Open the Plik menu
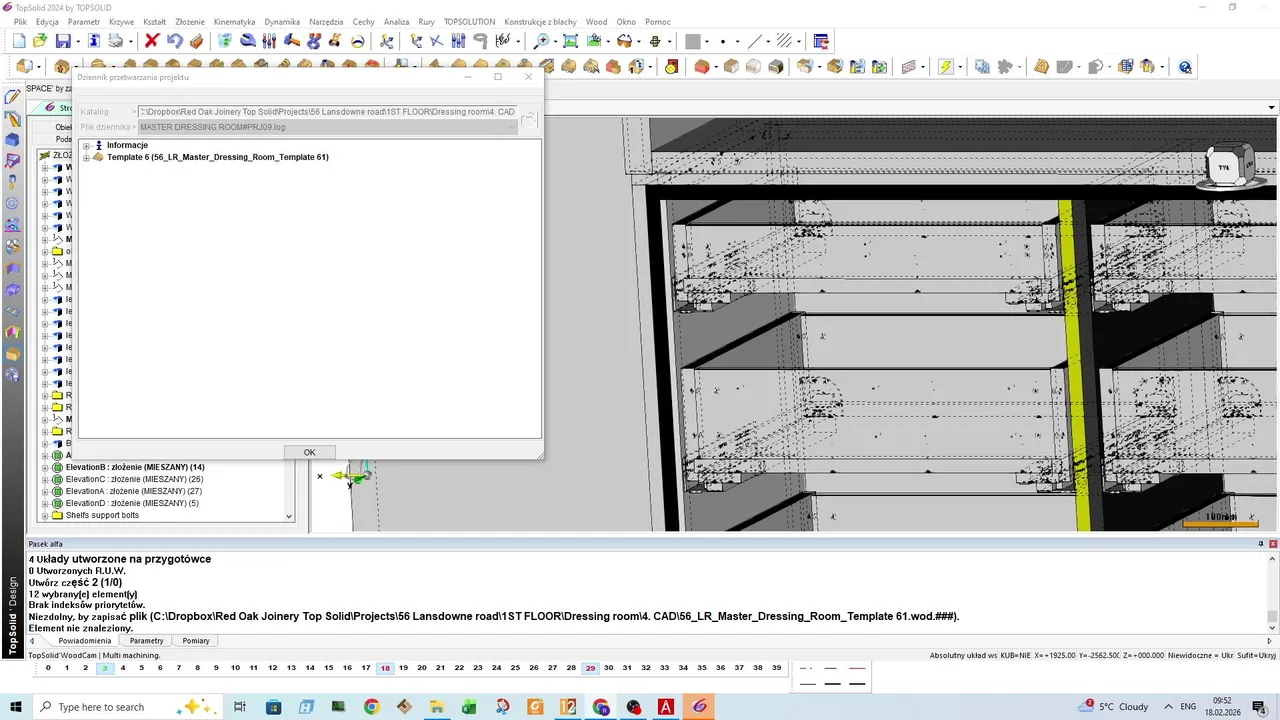 point(20,21)
